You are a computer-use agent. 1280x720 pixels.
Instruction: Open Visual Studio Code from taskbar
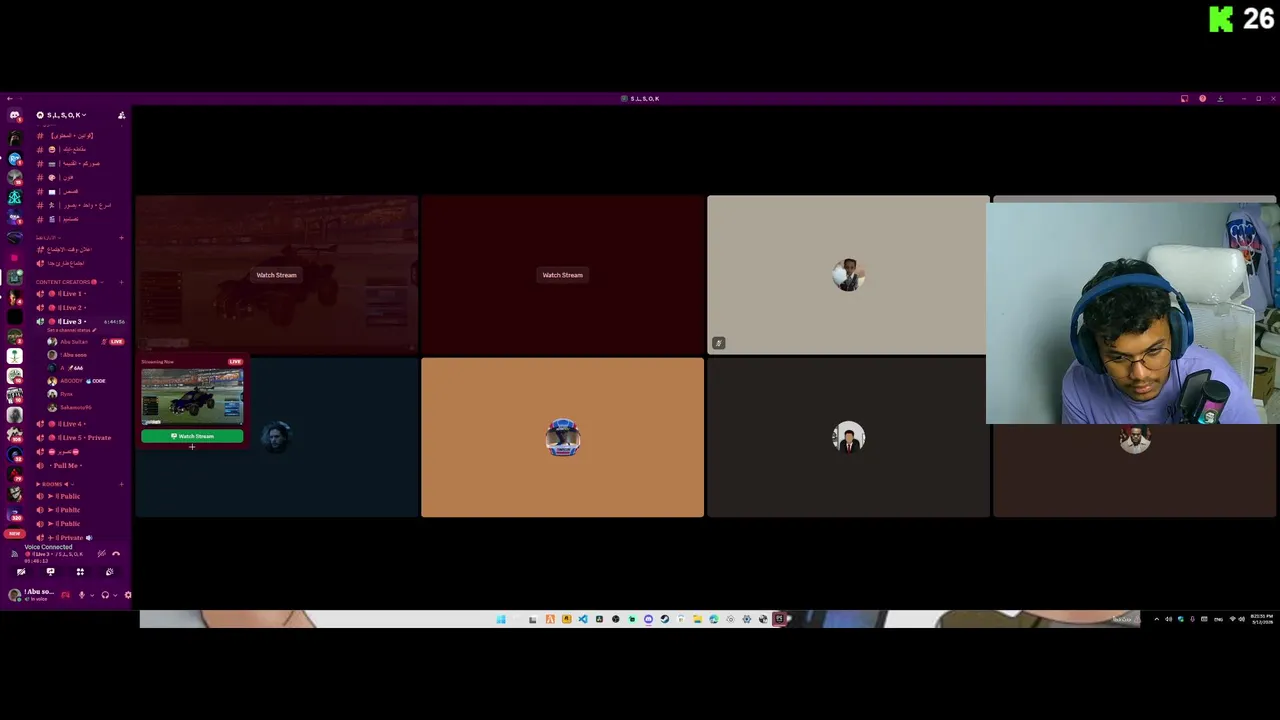pyautogui.click(x=583, y=619)
